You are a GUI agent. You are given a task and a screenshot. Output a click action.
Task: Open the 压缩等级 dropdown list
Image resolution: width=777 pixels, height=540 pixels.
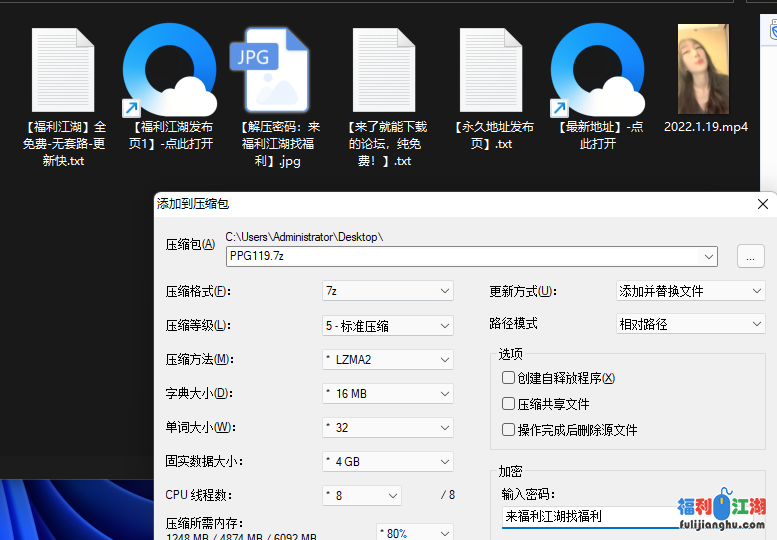pyautogui.click(x=388, y=325)
